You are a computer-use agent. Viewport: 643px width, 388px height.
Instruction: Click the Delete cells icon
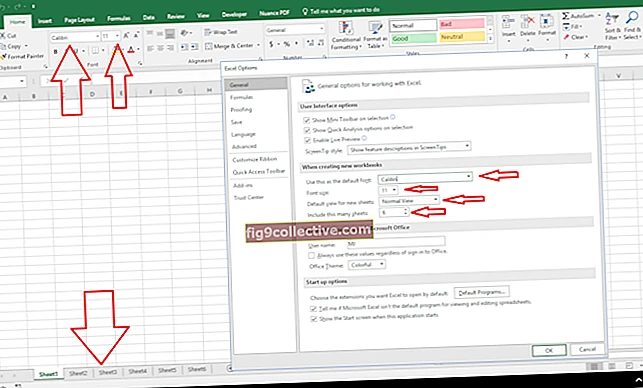point(527,22)
